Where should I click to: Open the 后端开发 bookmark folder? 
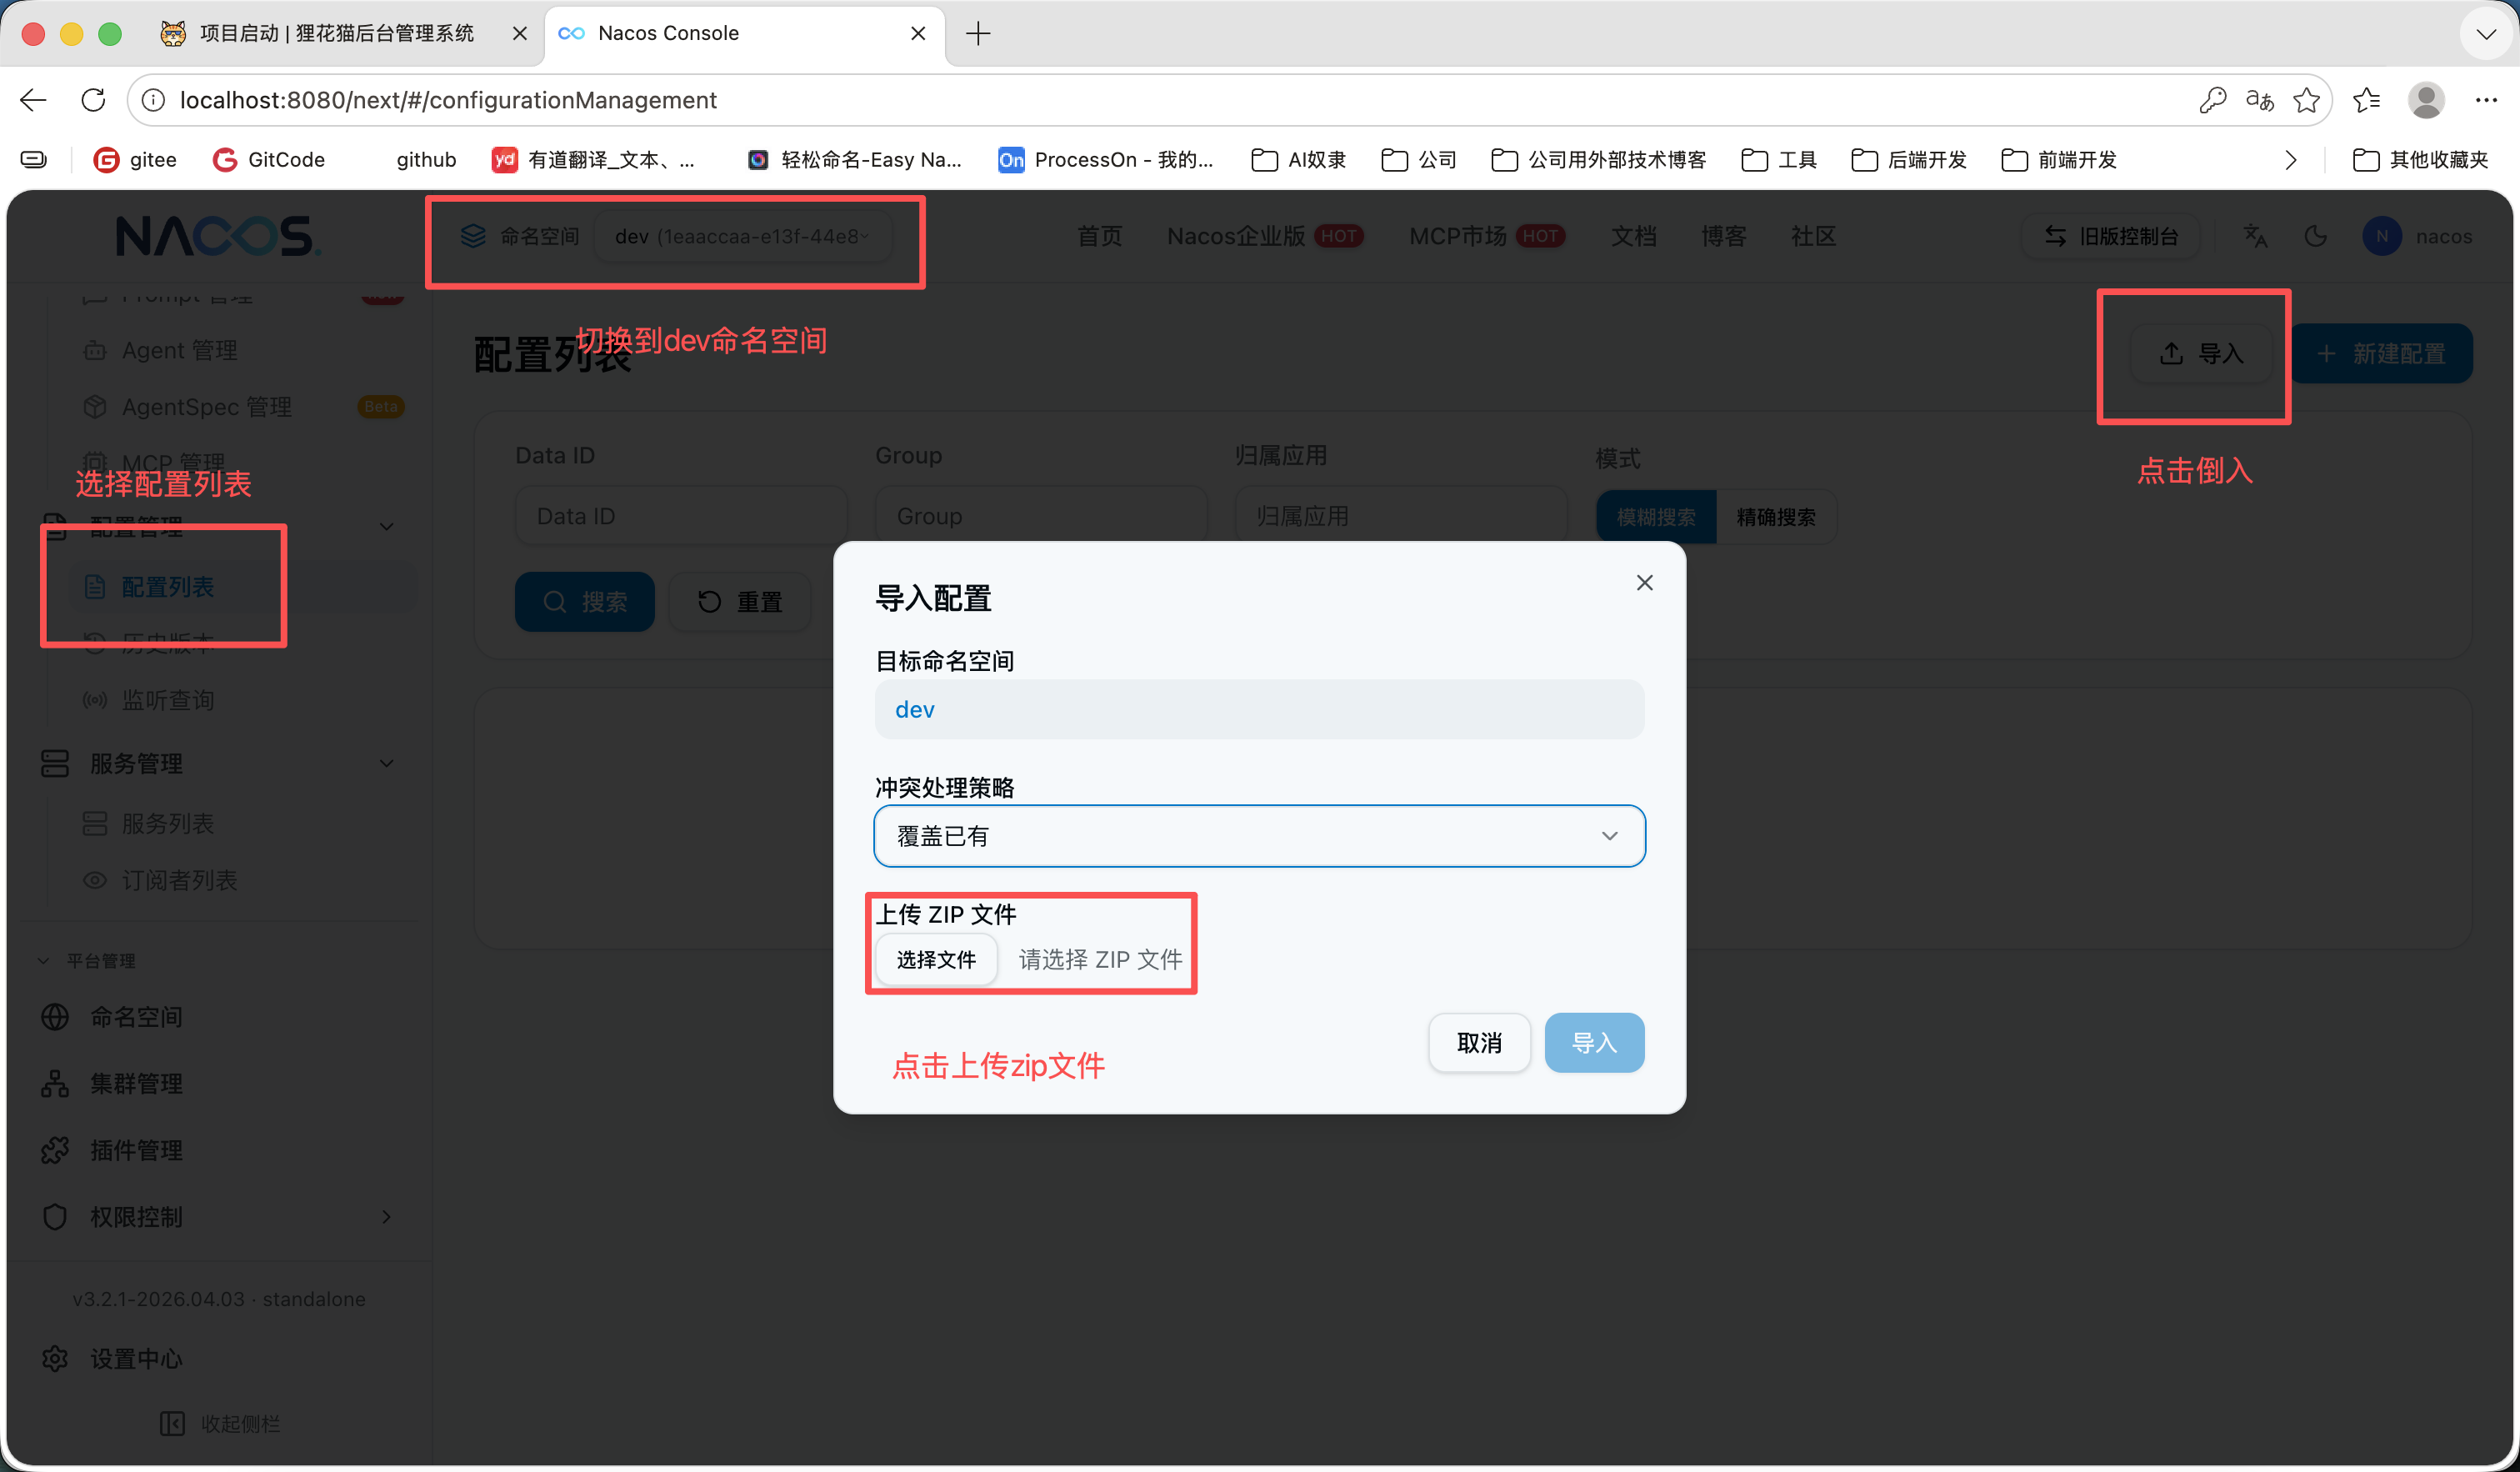pyautogui.click(x=1909, y=159)
